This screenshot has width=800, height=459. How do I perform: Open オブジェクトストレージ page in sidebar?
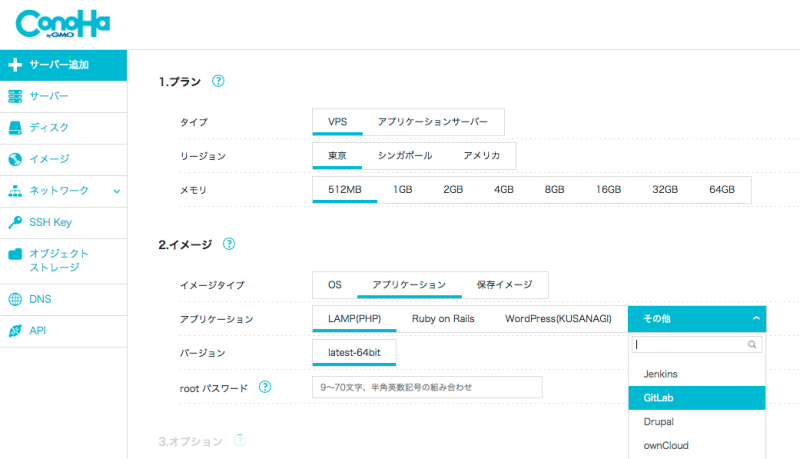click(63, 261)
